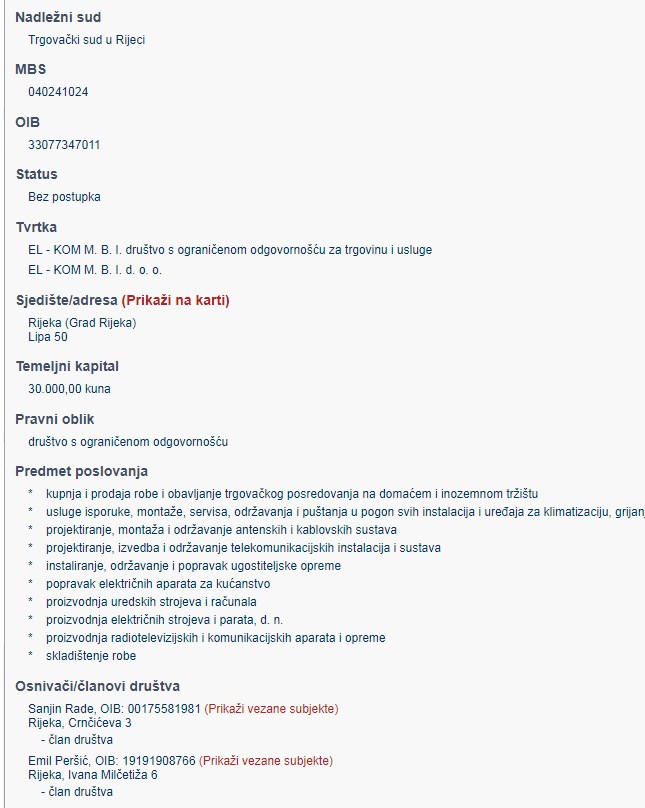This screenshot has height=808, width=645.
Task: Click the "Nadležni sud" heading
Action: pos(58,17)
